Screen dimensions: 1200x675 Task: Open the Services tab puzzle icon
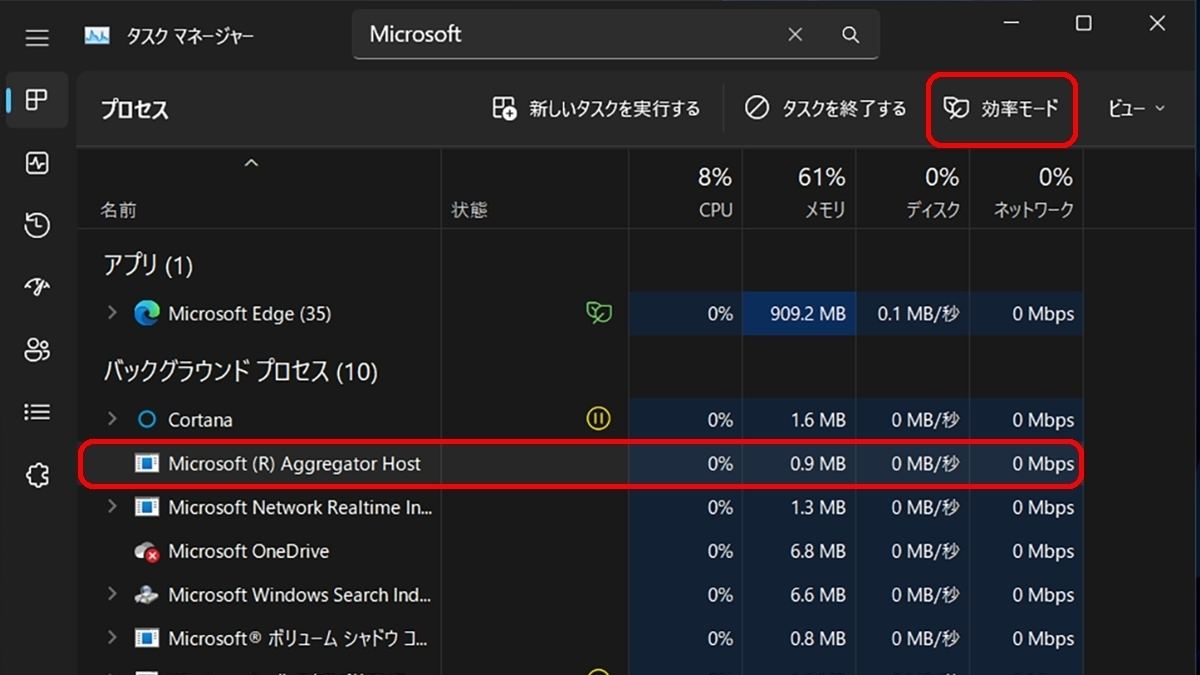[37, 475]
